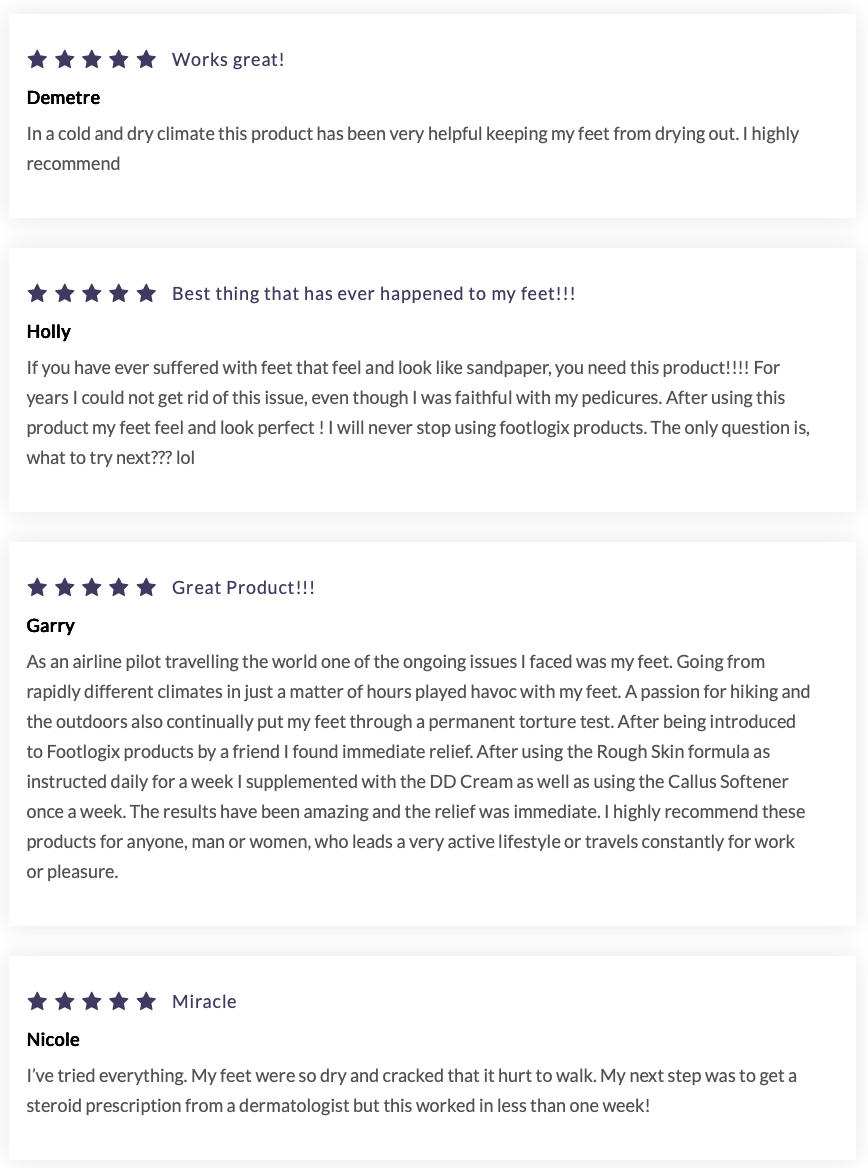Click the "Miracle" review title
The width and height of the screenshot is (868, 1168).
pos(204,1002)
